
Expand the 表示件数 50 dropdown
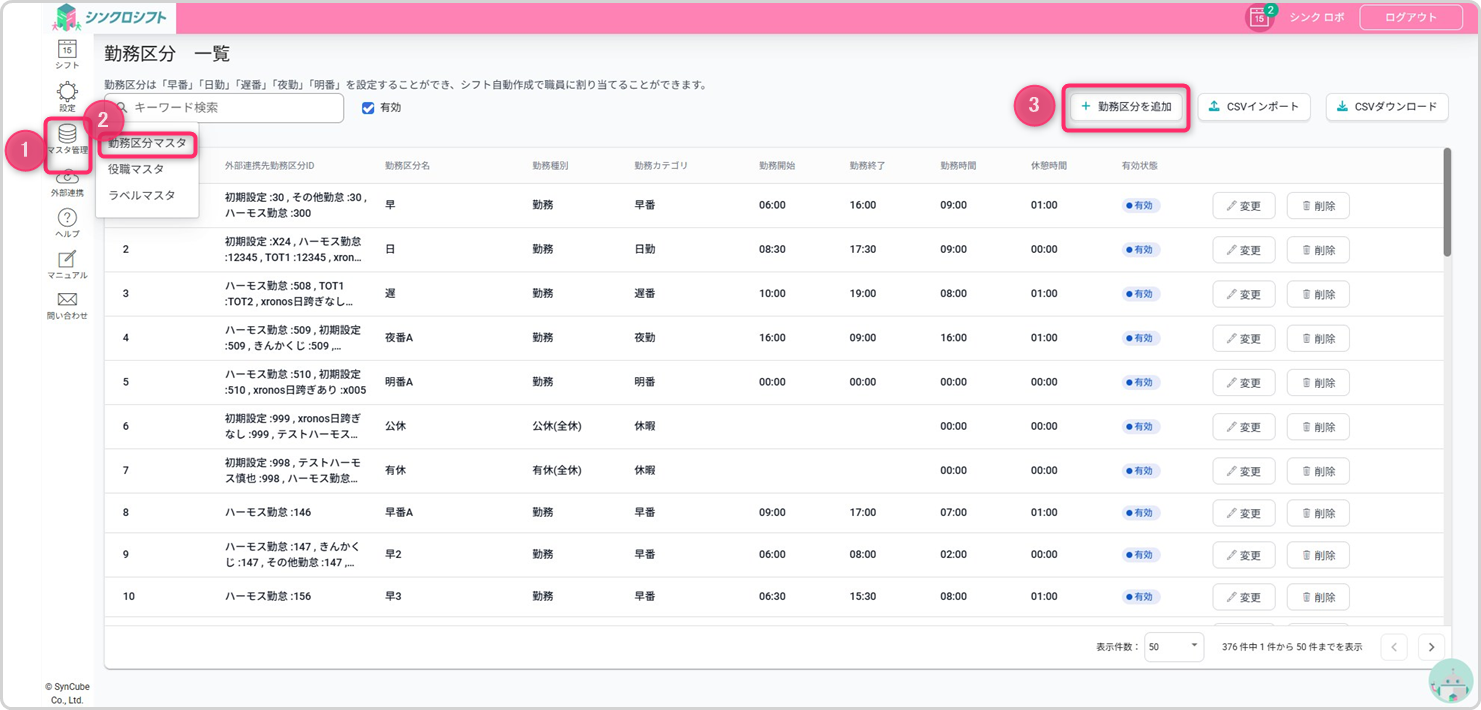1174,647
